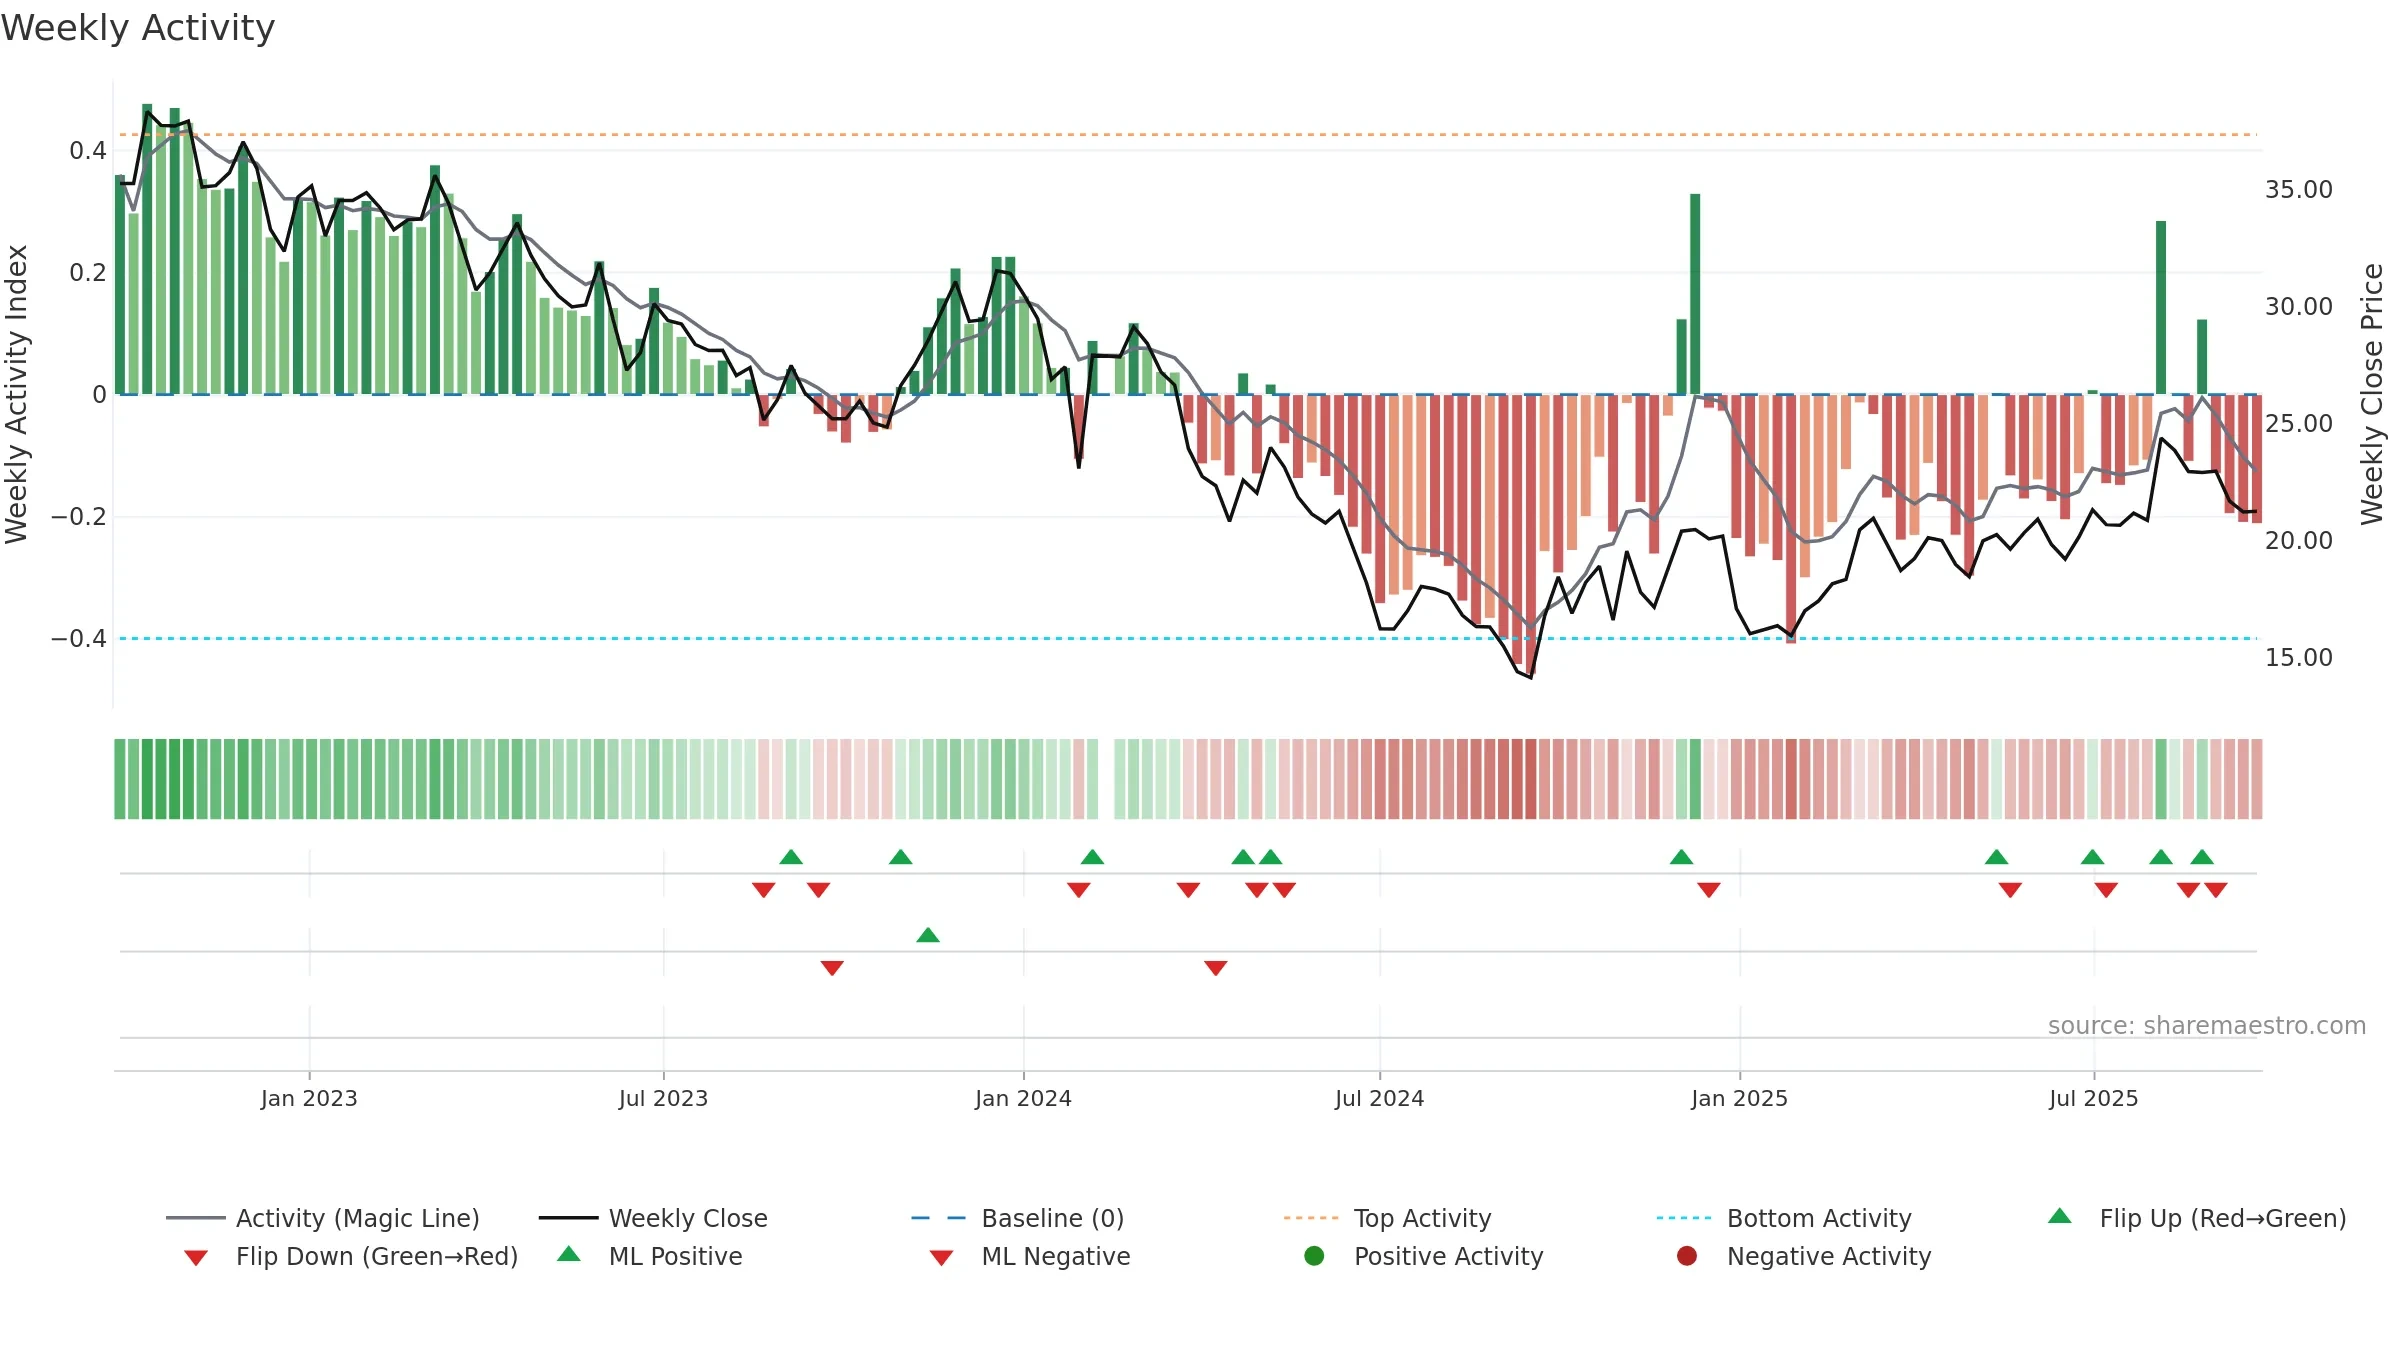This screenshot has width=2400, height=1350.
Task: Click the red ML Negative triangle legend icon
Action: pos(942,1258)
